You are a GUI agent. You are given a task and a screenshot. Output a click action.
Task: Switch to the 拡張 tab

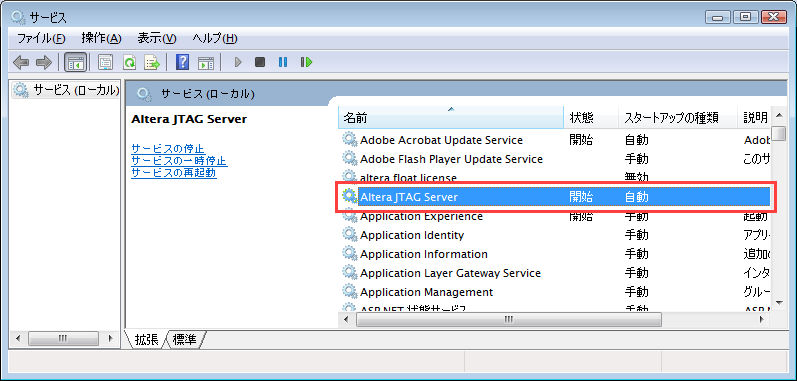pyautogui.click(x=146, y=340)
